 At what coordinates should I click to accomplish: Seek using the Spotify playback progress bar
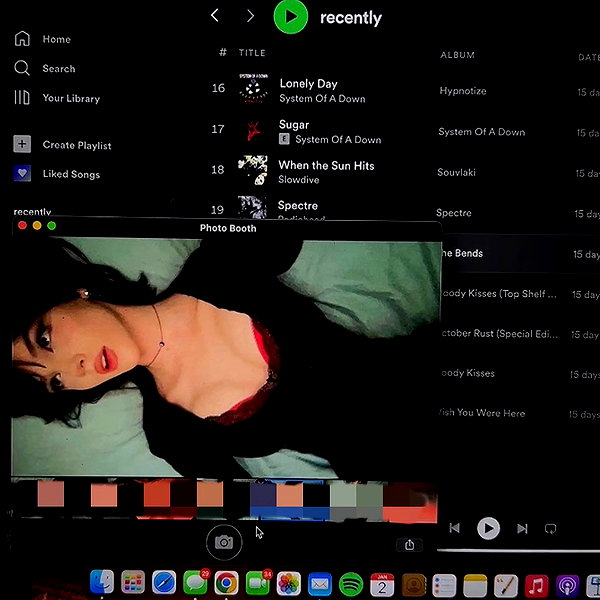pyautogui.click(x=518, y=551)
